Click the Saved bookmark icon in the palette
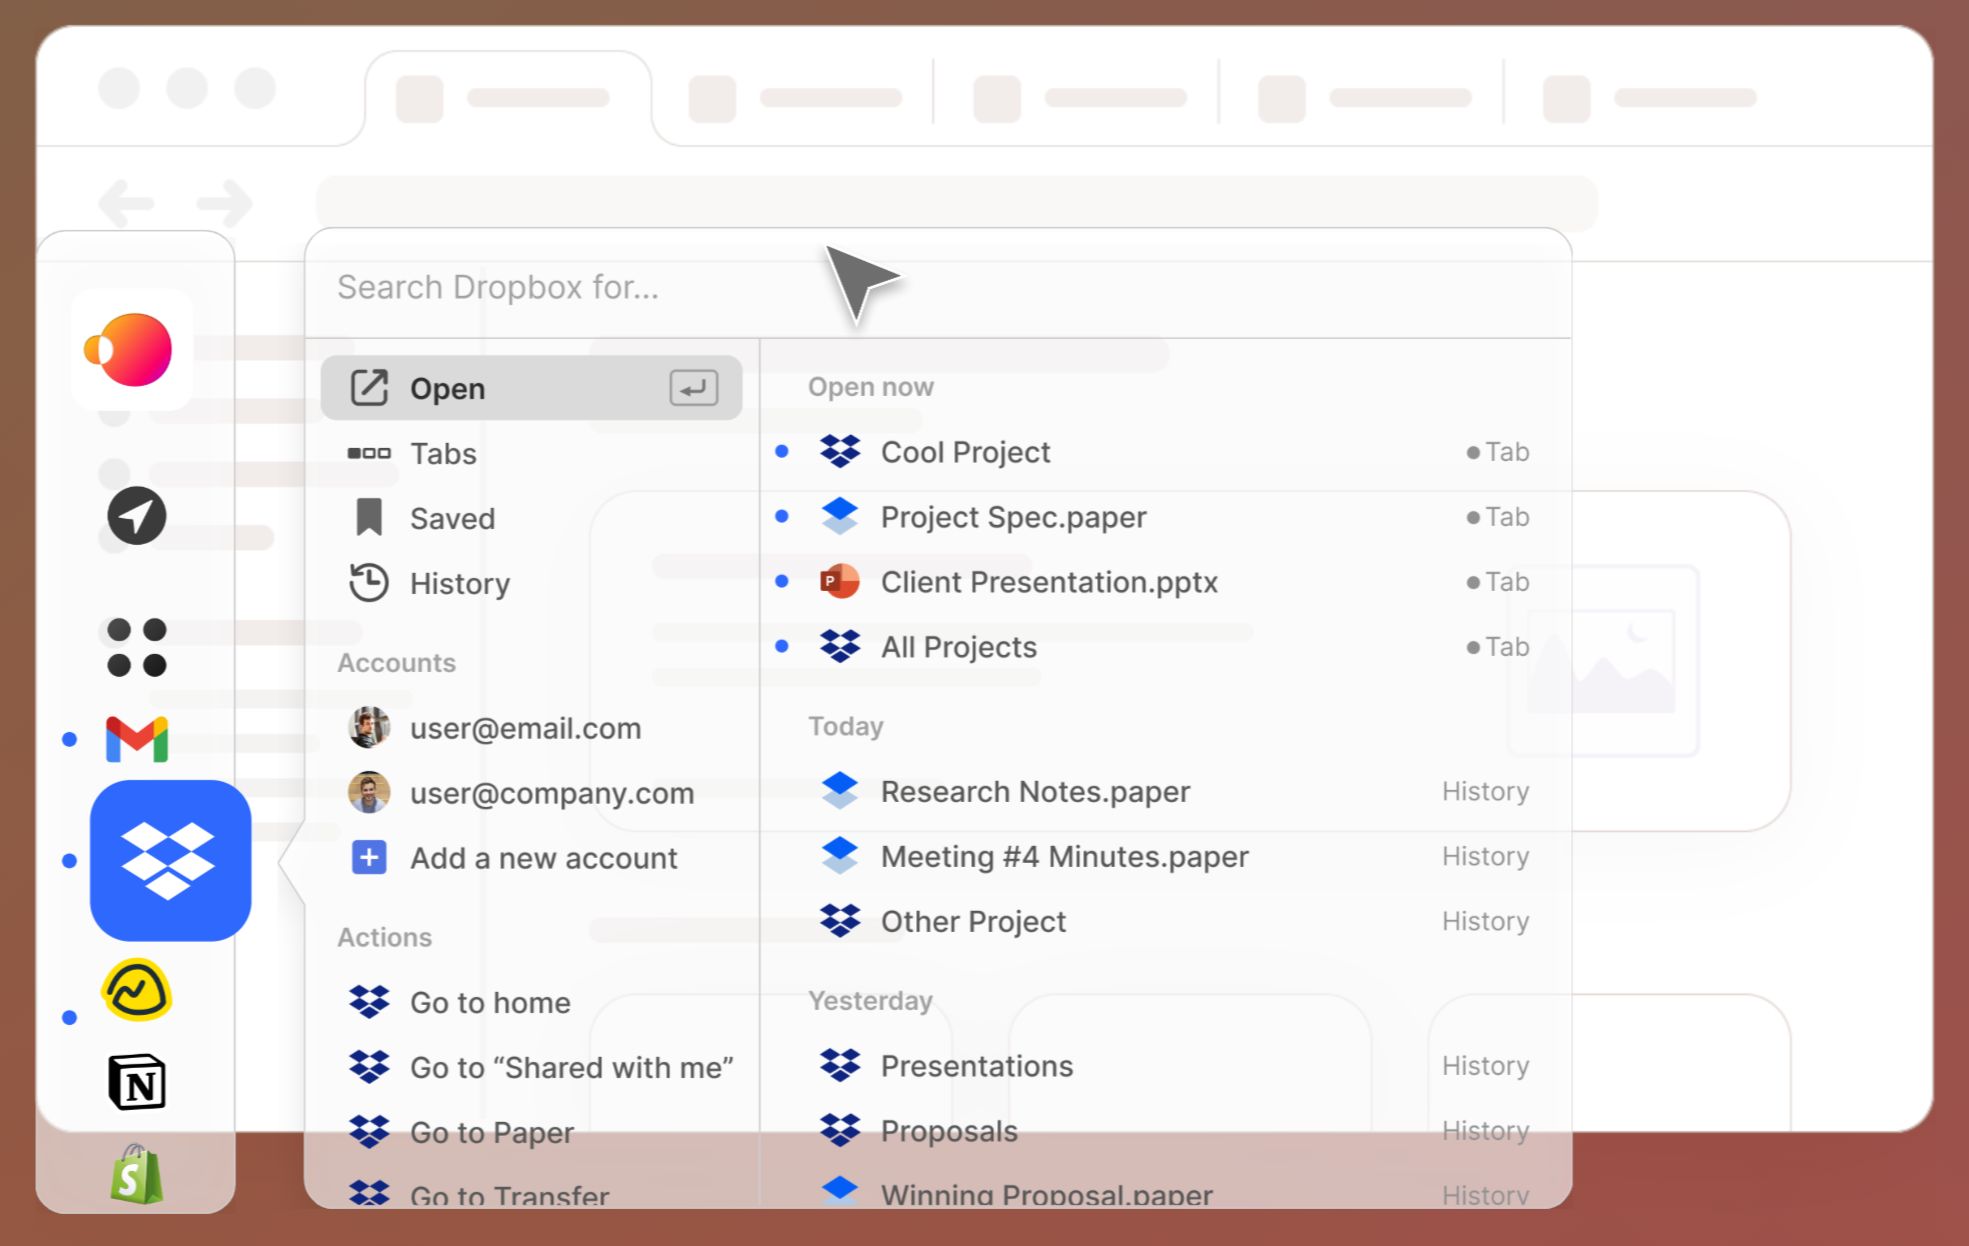Image resolution: width=1969 pixels, height=1246 pixels. pos(369,517)
